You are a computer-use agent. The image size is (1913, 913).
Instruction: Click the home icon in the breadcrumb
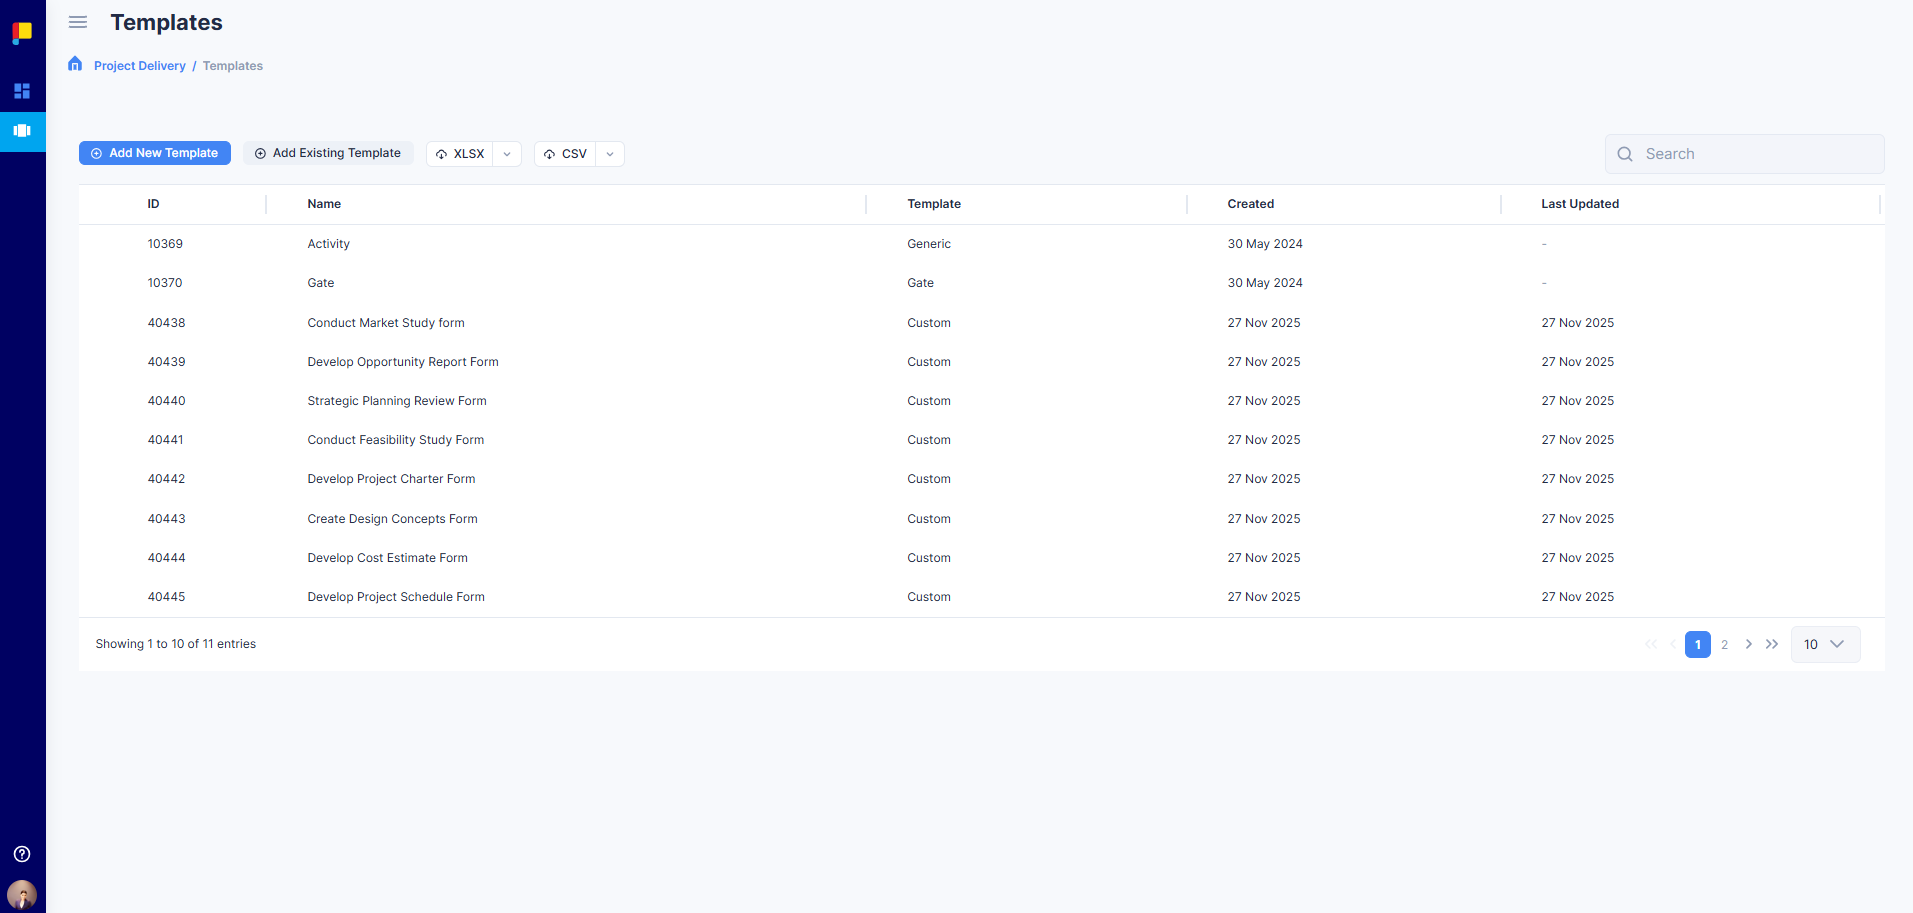(74, 63)
